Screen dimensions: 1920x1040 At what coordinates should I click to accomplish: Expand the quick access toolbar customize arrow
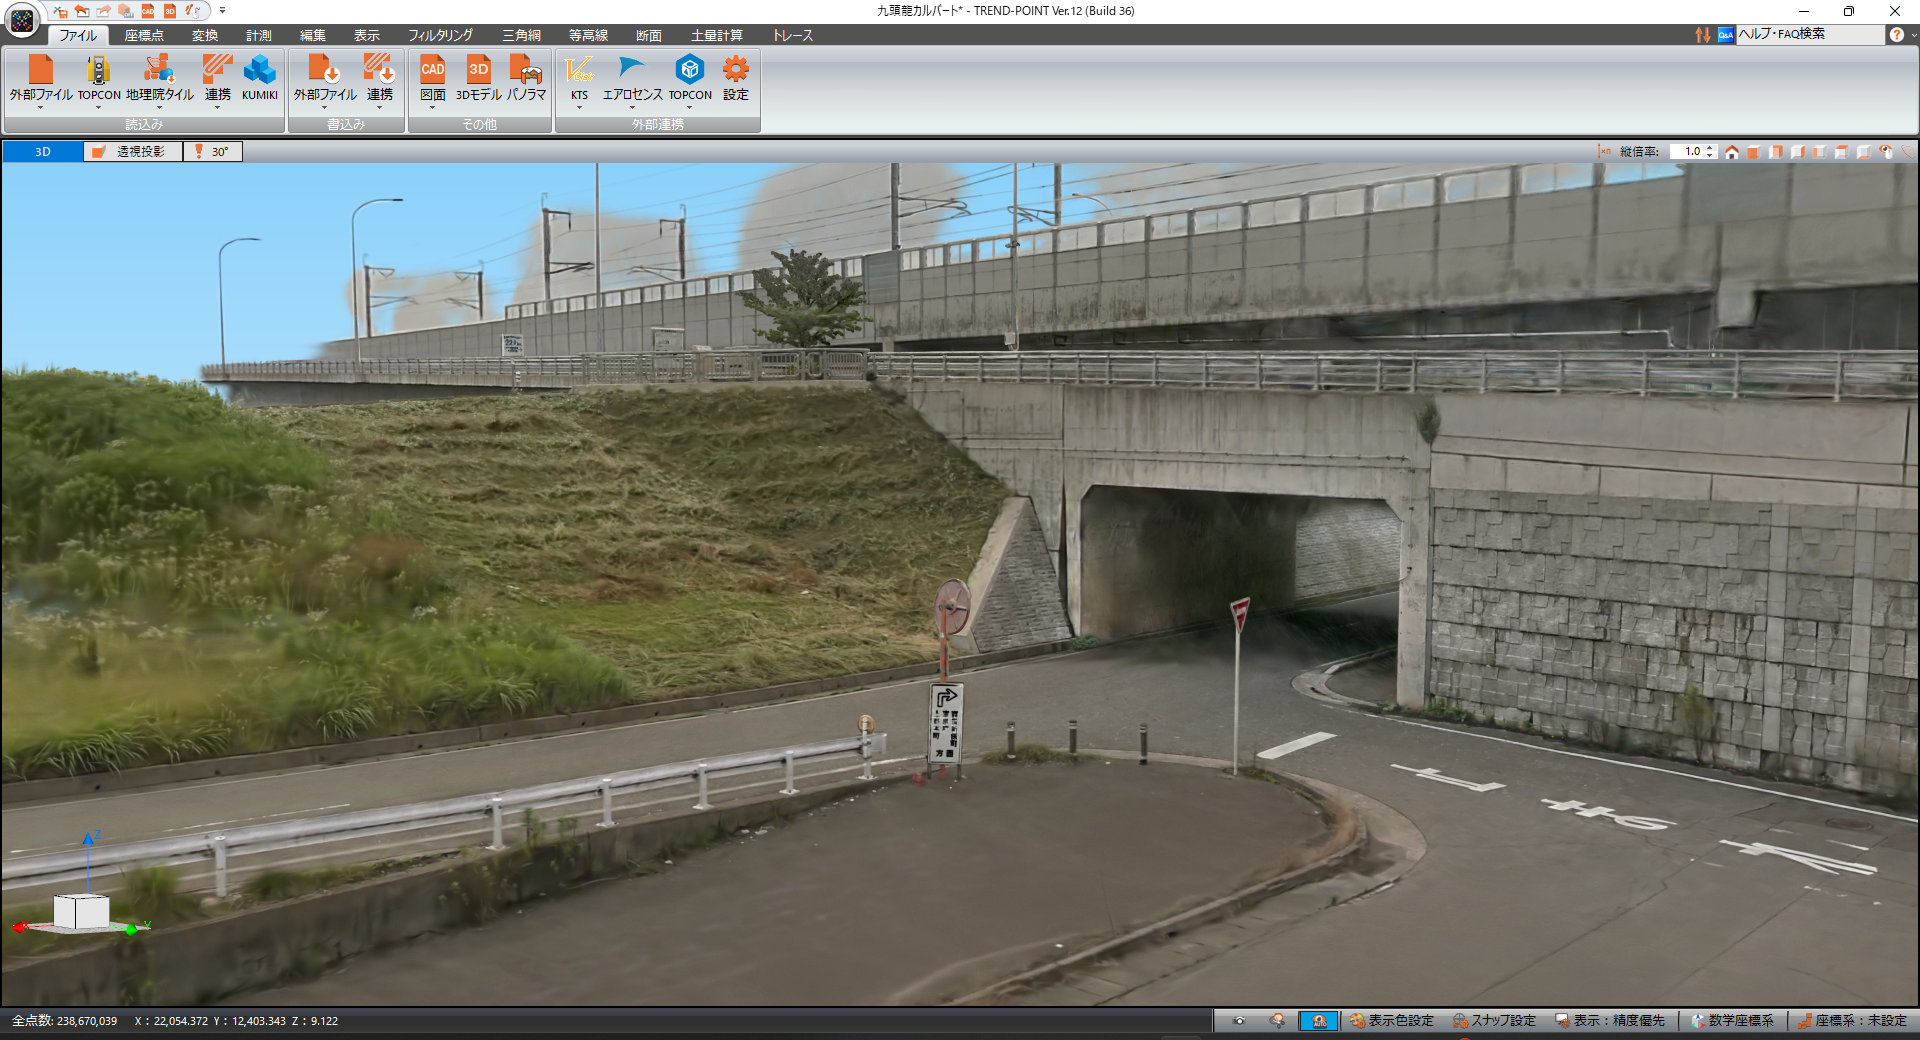[222, 11]
